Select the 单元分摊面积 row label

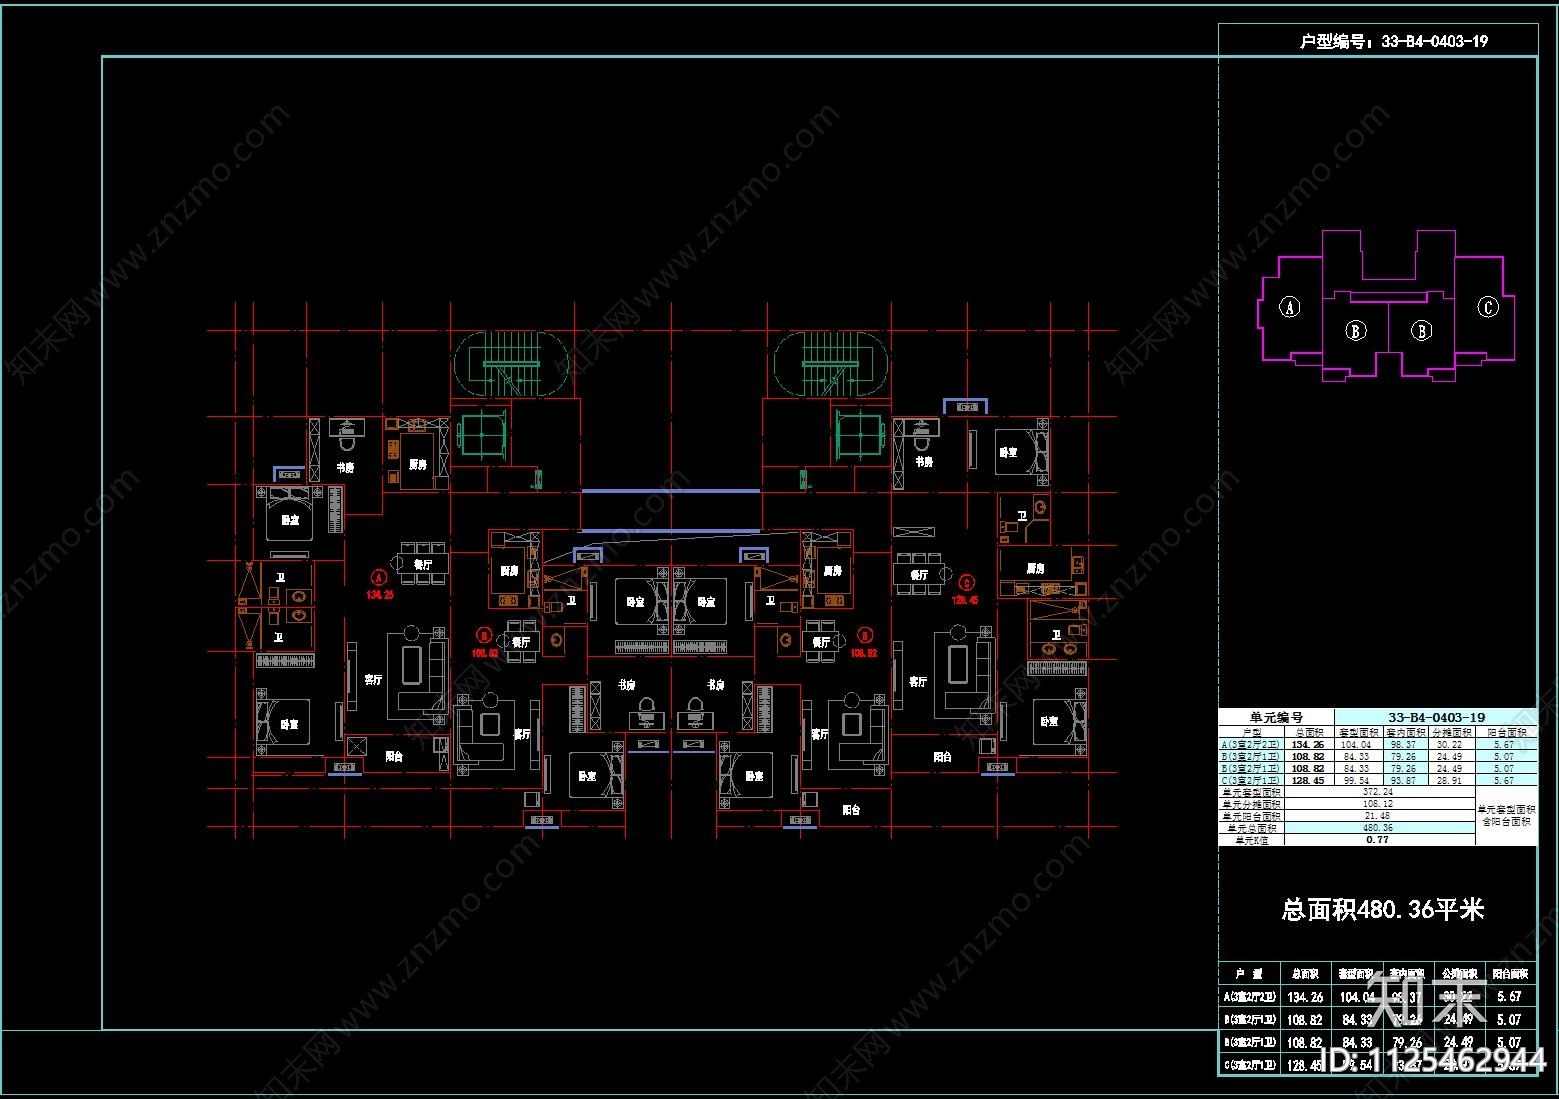(1251, 803)
